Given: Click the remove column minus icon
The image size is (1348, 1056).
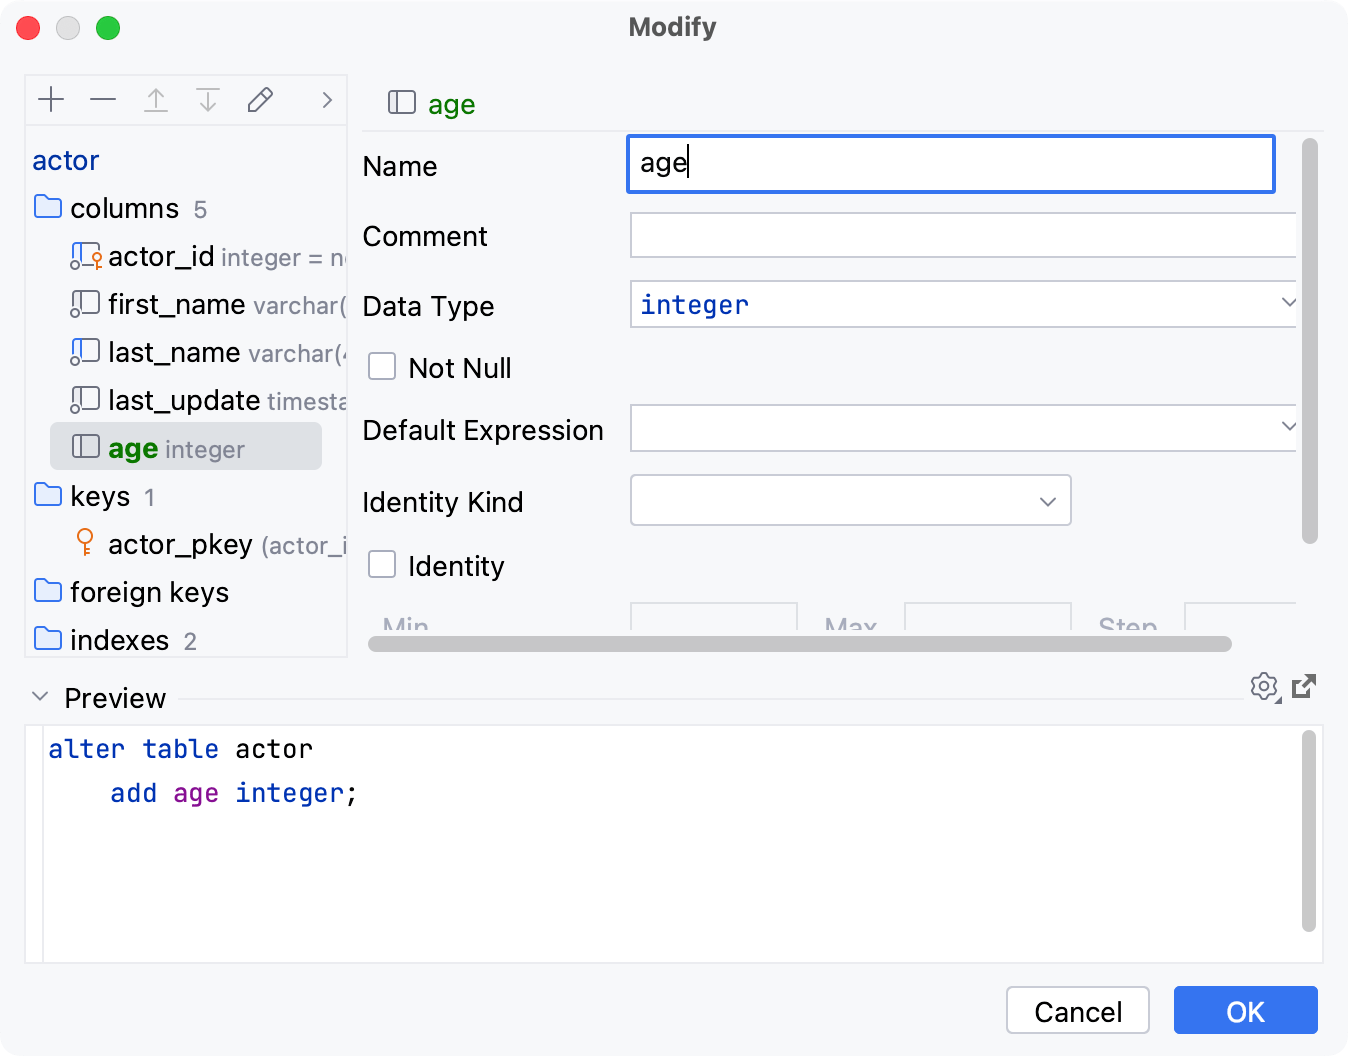Looking at the screenshot, I should (x=103, y=99).
